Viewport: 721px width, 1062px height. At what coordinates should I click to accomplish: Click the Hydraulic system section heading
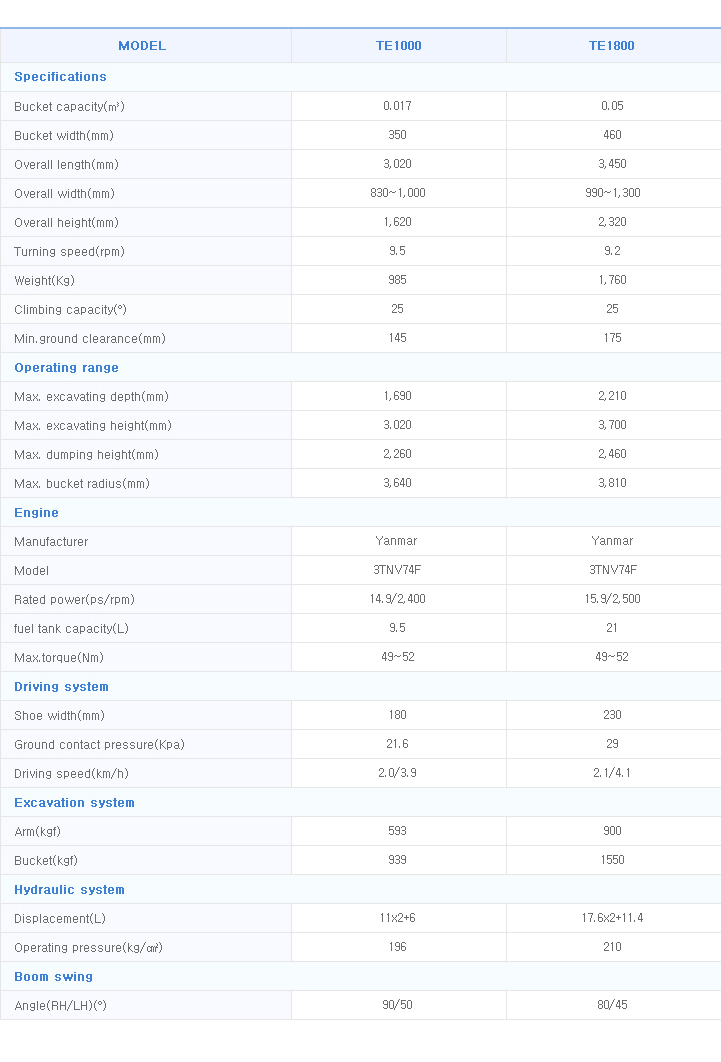[69, 890]
